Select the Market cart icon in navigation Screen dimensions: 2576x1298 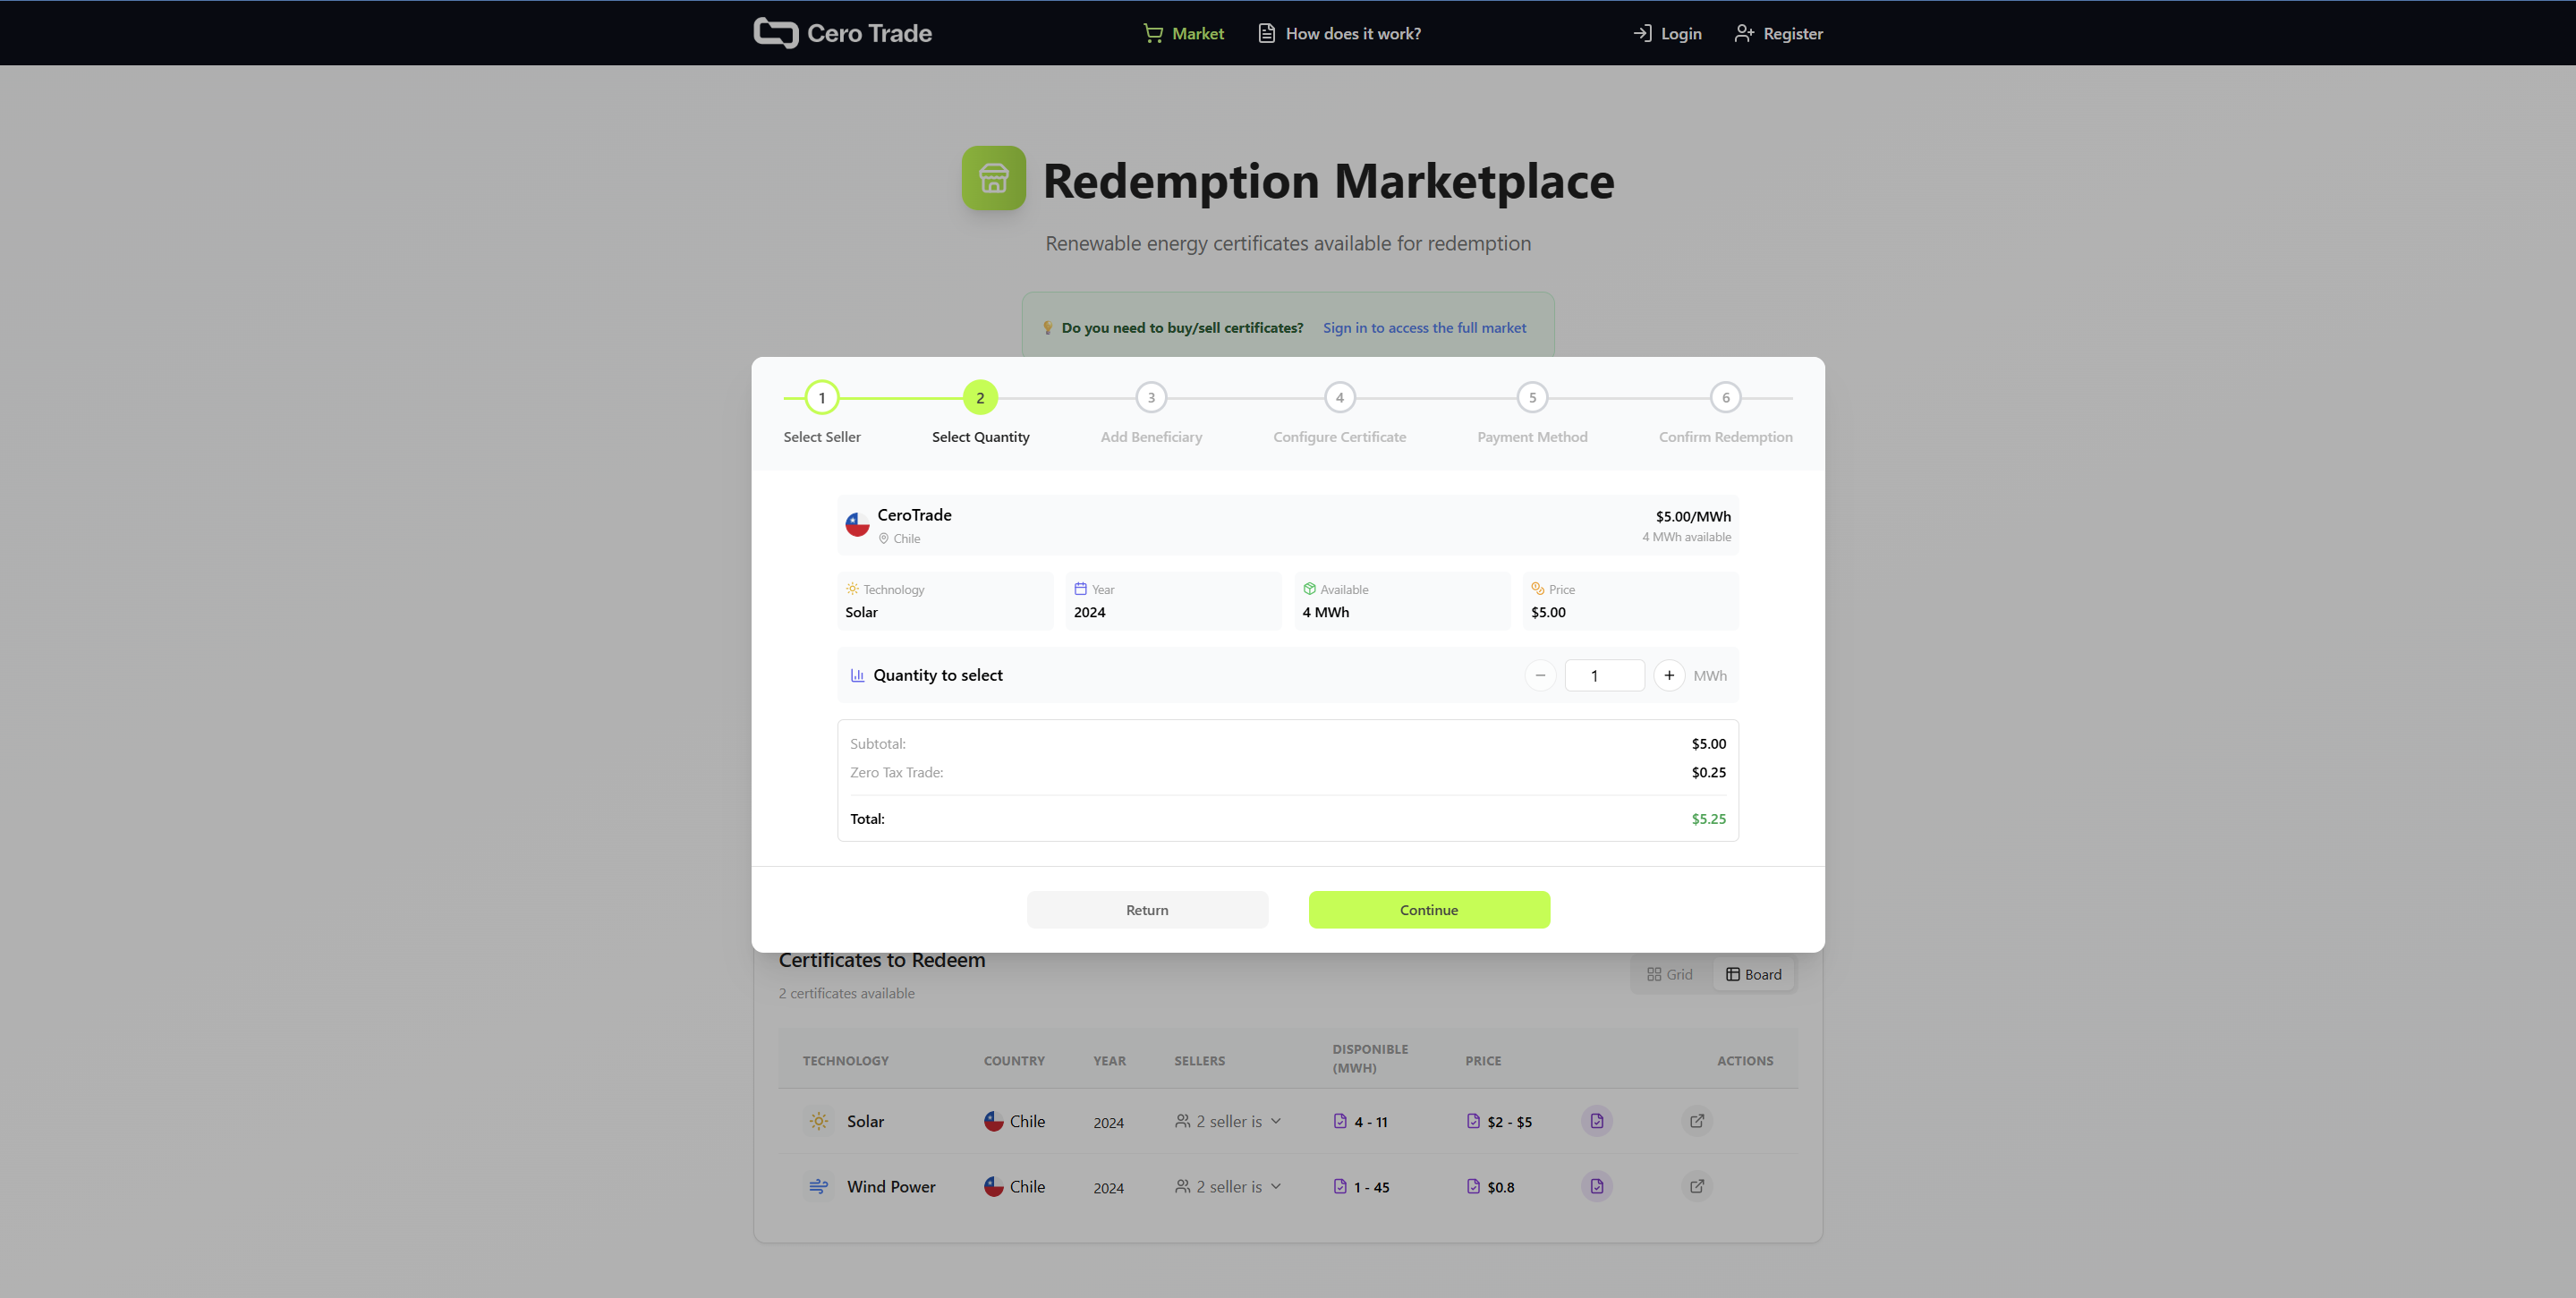click(x=1152, y=33)
